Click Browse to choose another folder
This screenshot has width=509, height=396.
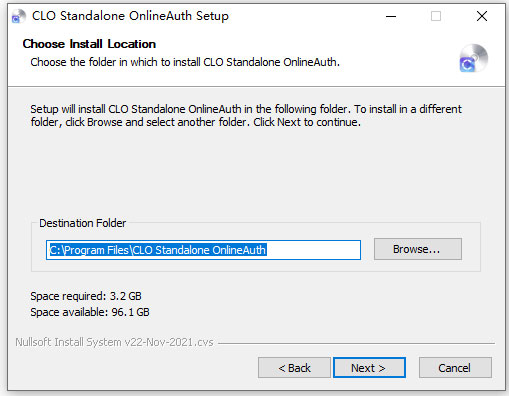click(x=418, y=249)
